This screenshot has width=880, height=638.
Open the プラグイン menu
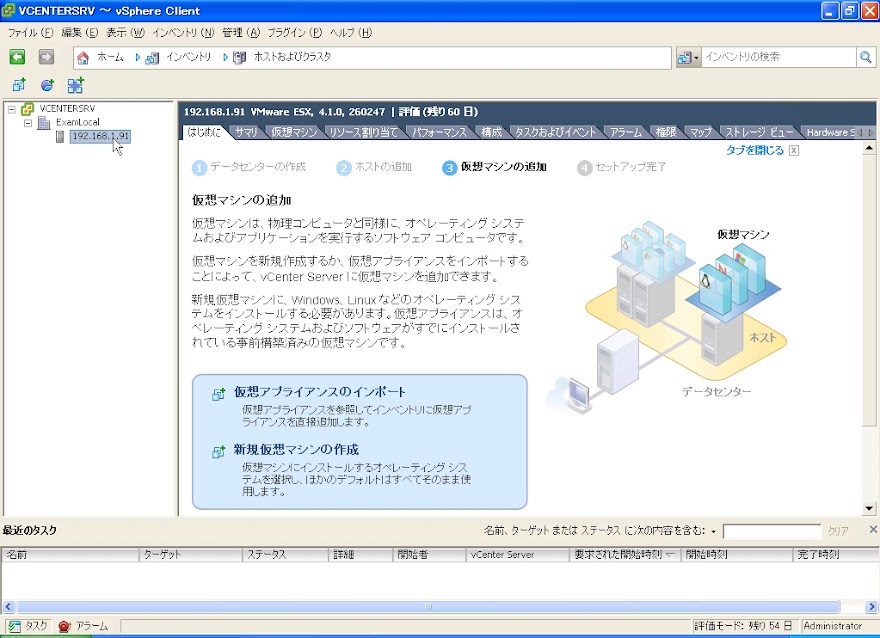[x=295, y=33]
